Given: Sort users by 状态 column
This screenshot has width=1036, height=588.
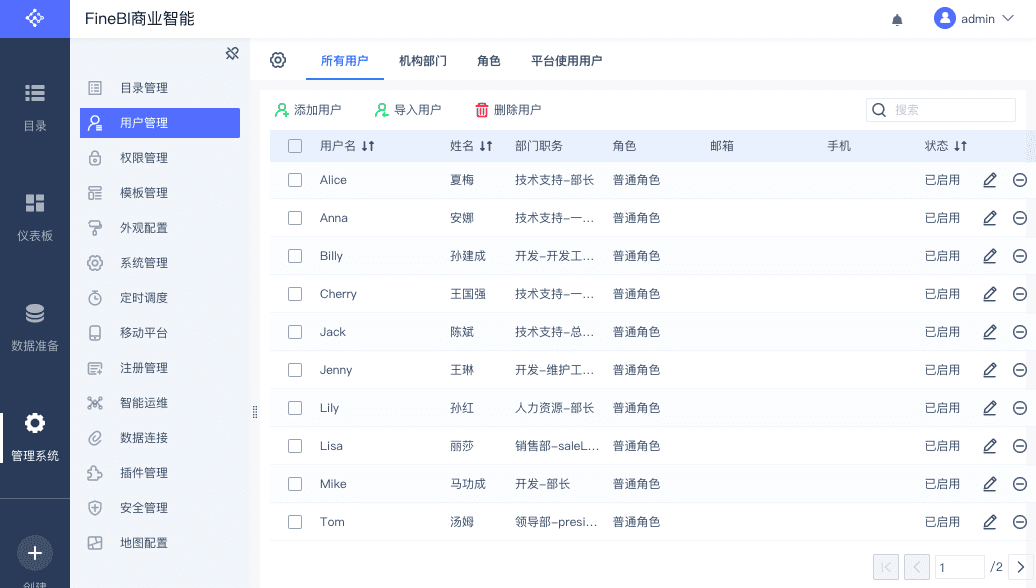Looking at the screenshot, I should [960, 146].
